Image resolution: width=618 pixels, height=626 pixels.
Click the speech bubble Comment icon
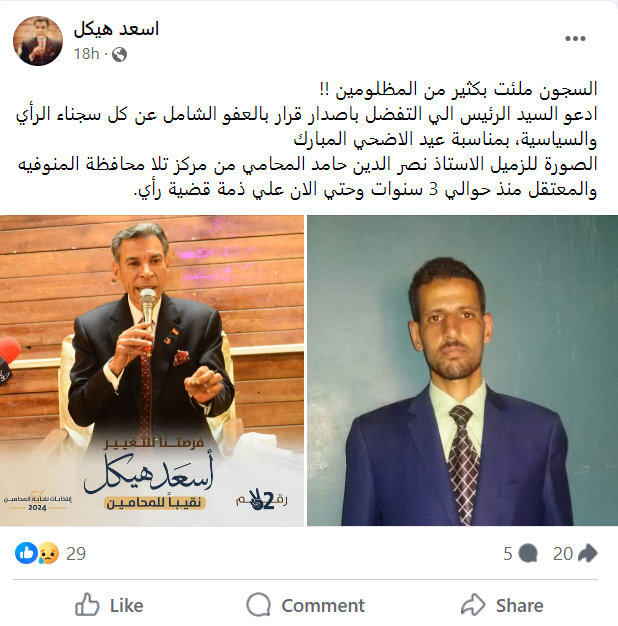click(259, 605)
